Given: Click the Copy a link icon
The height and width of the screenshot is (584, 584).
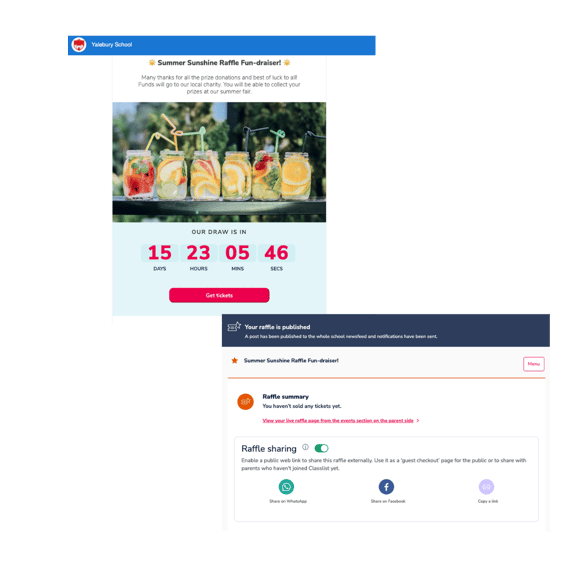Looking at the screenshot, I should [x=486, y=487].
